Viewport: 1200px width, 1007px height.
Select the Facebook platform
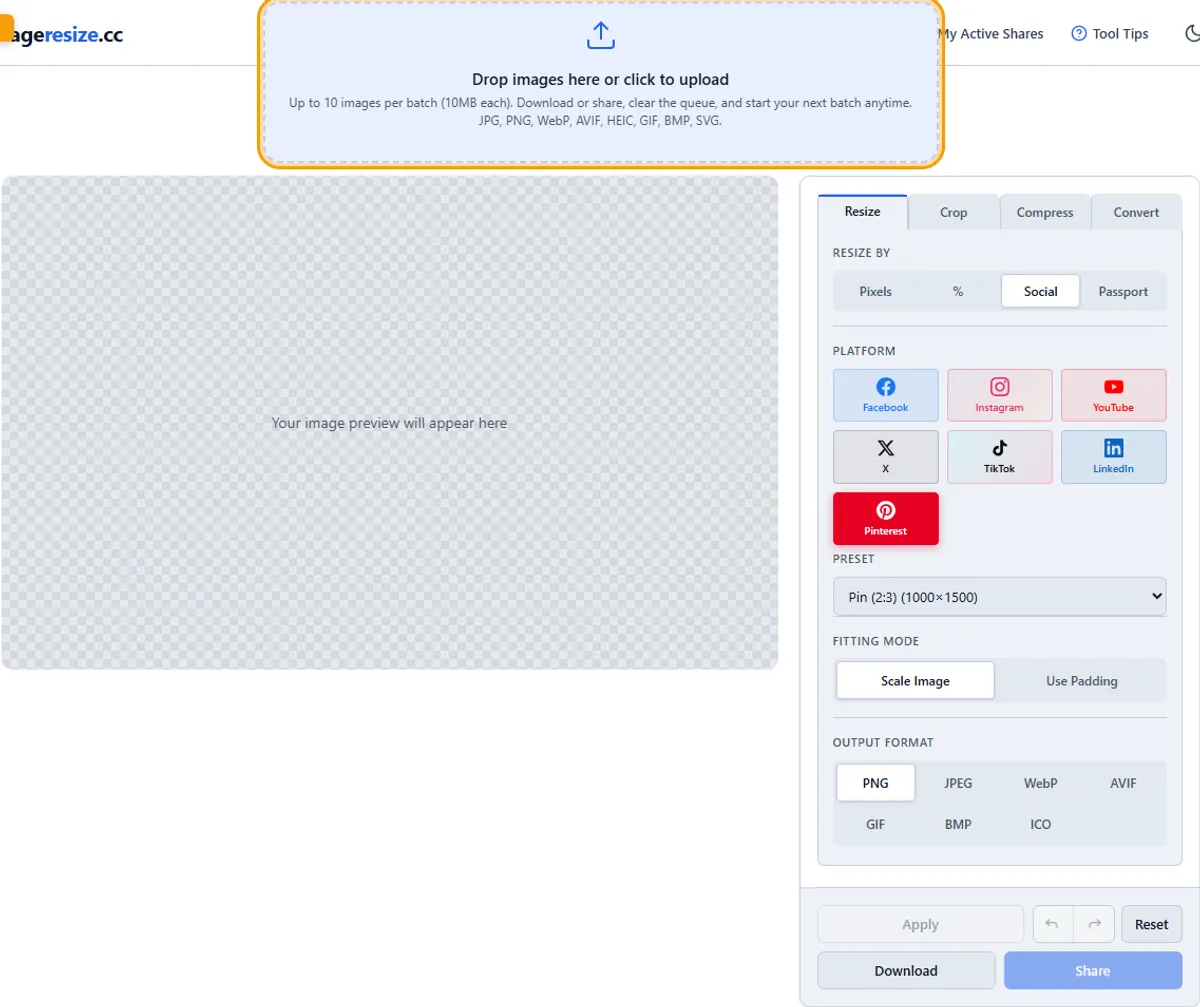pos(886,395)
